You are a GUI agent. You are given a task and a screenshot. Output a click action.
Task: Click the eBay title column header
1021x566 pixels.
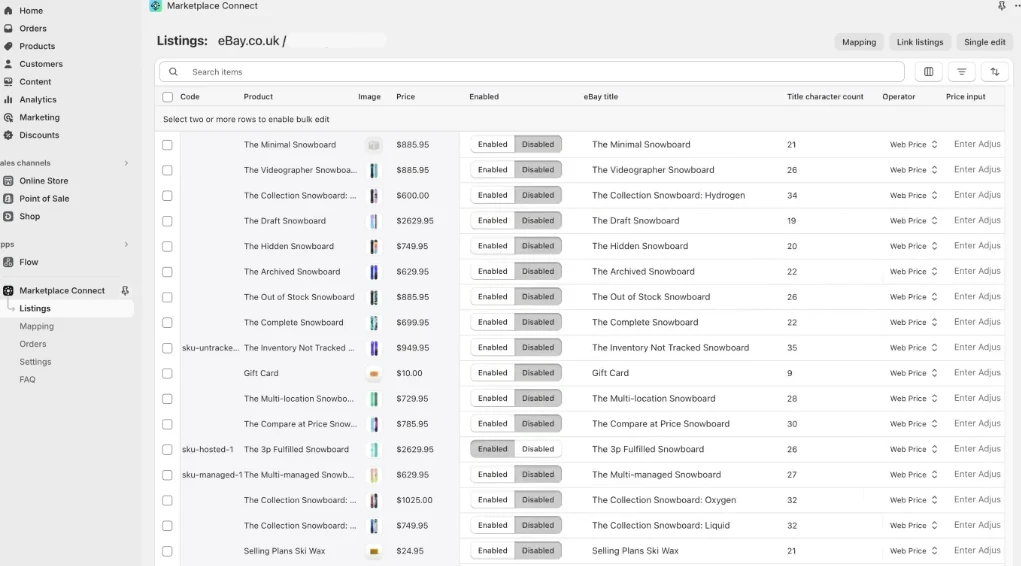[600, 96]
